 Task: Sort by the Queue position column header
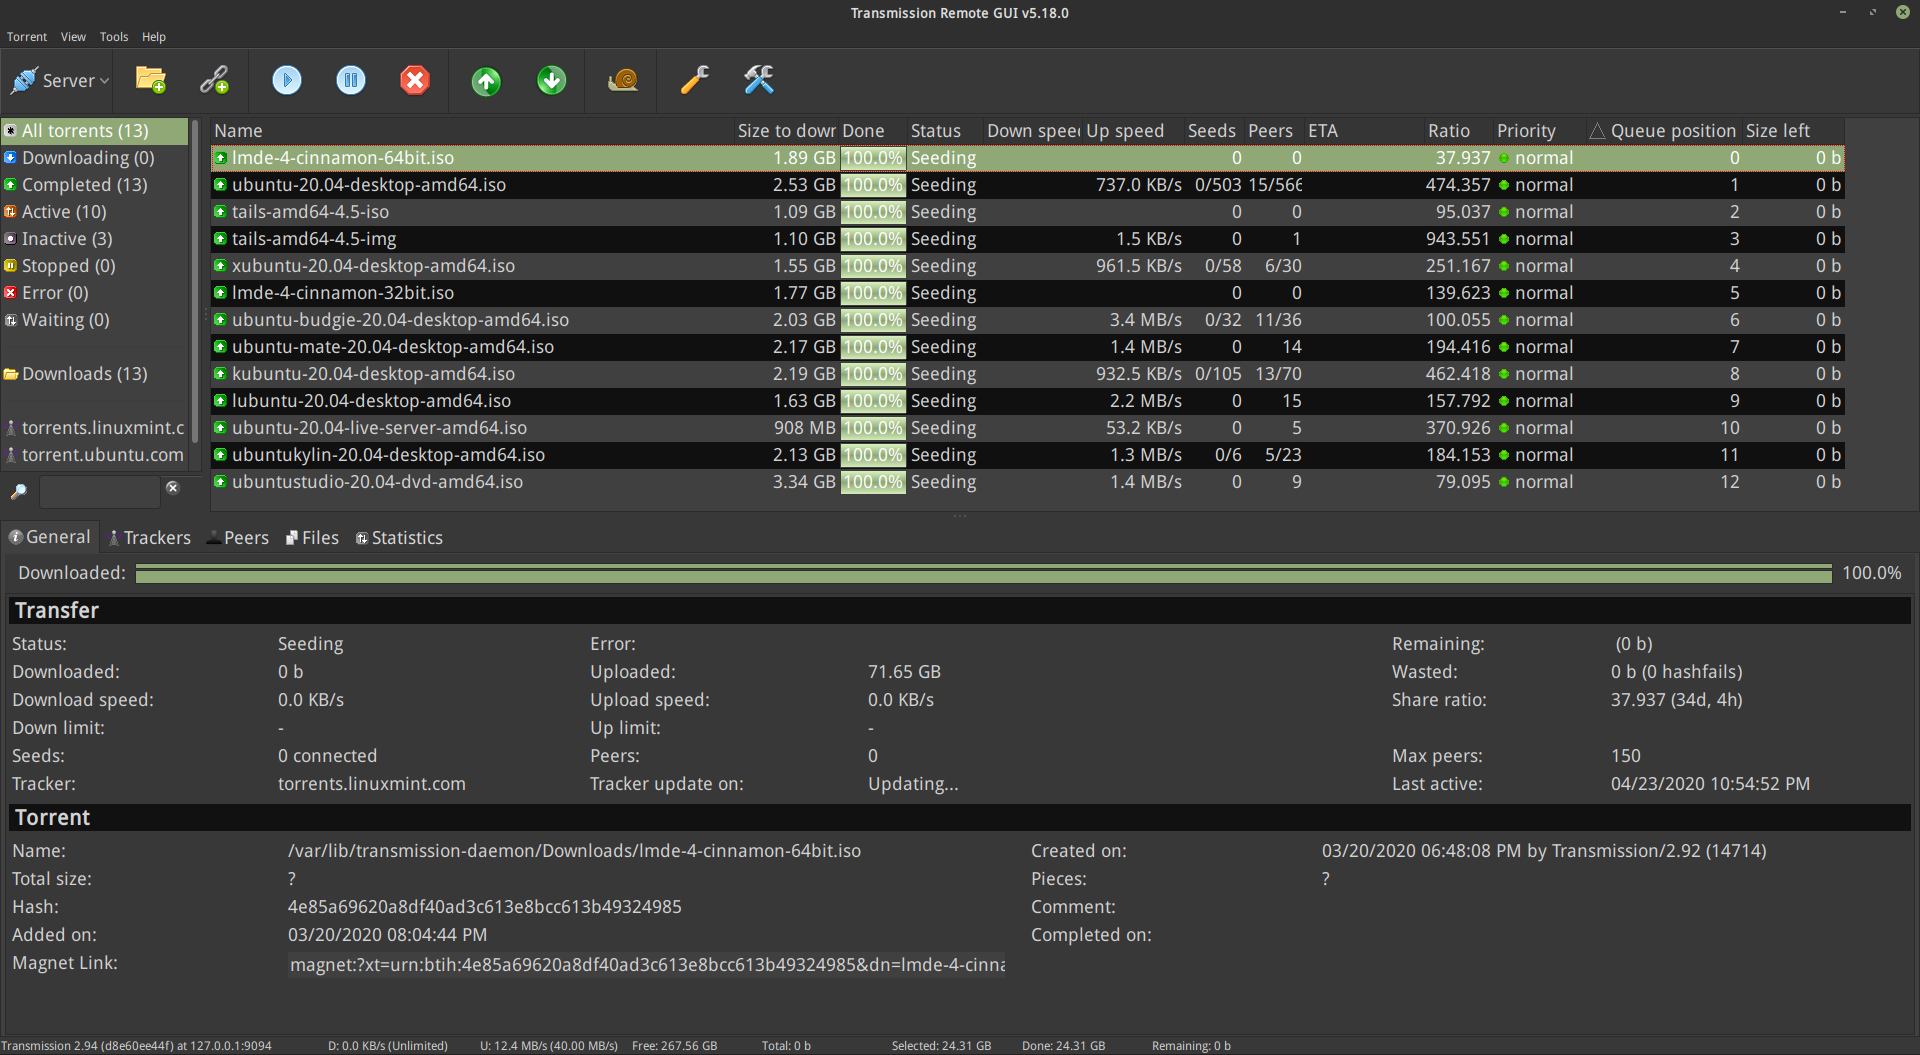point(1663,131)
